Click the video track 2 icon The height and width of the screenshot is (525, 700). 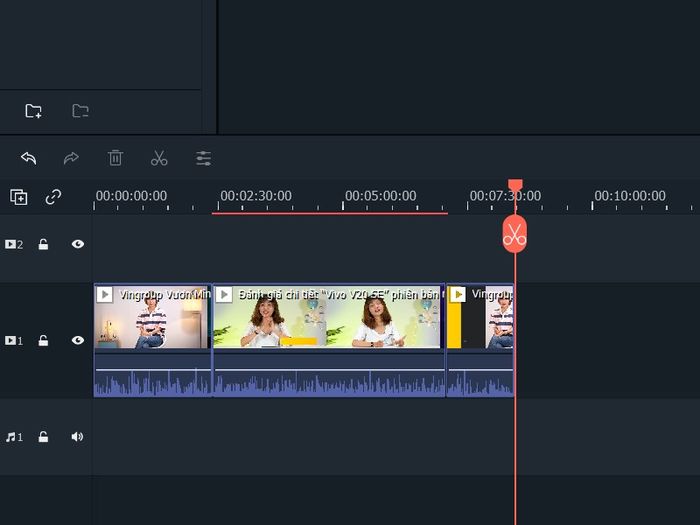click(14, 244)
